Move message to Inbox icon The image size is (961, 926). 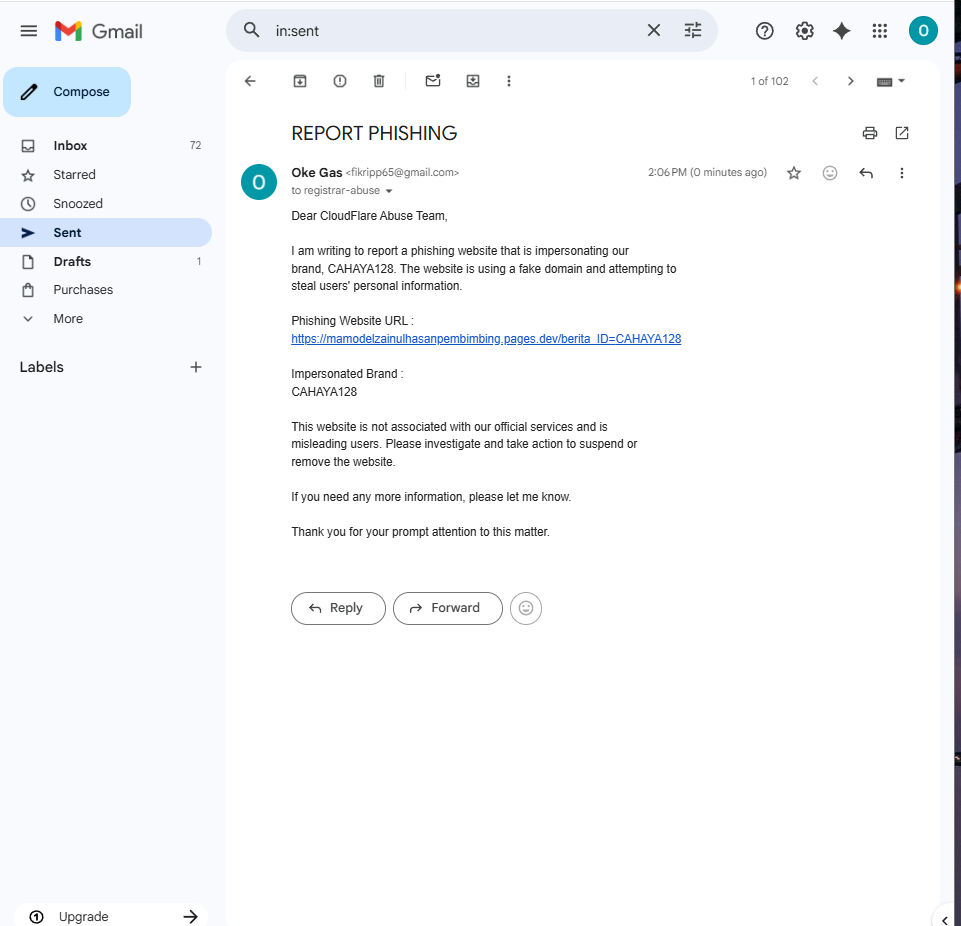tap(473, 81)
